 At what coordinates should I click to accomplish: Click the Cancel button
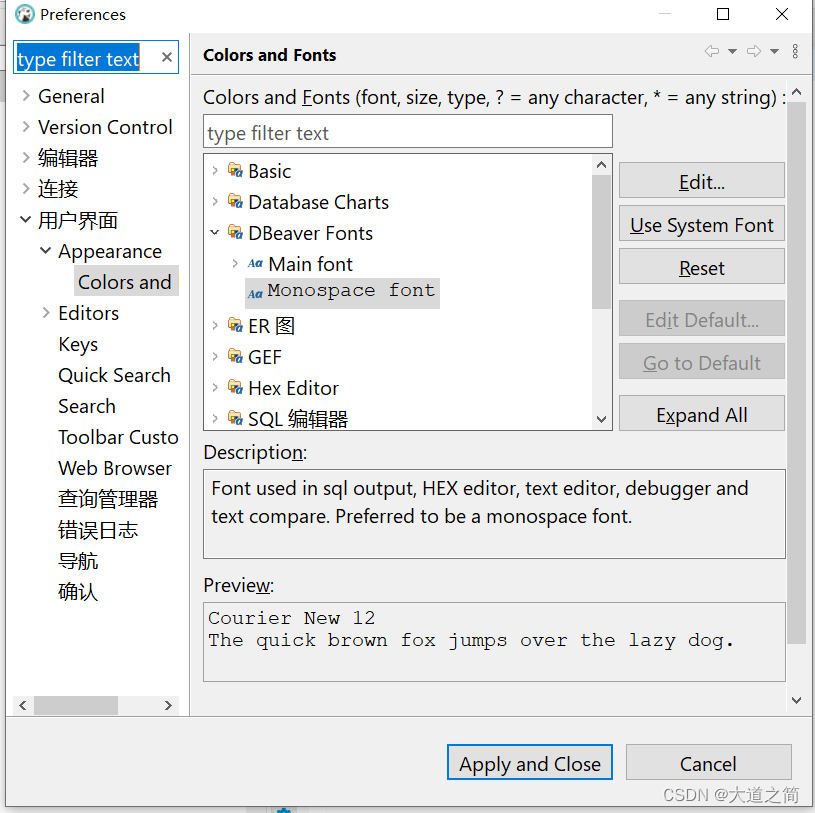click(708, 763)
